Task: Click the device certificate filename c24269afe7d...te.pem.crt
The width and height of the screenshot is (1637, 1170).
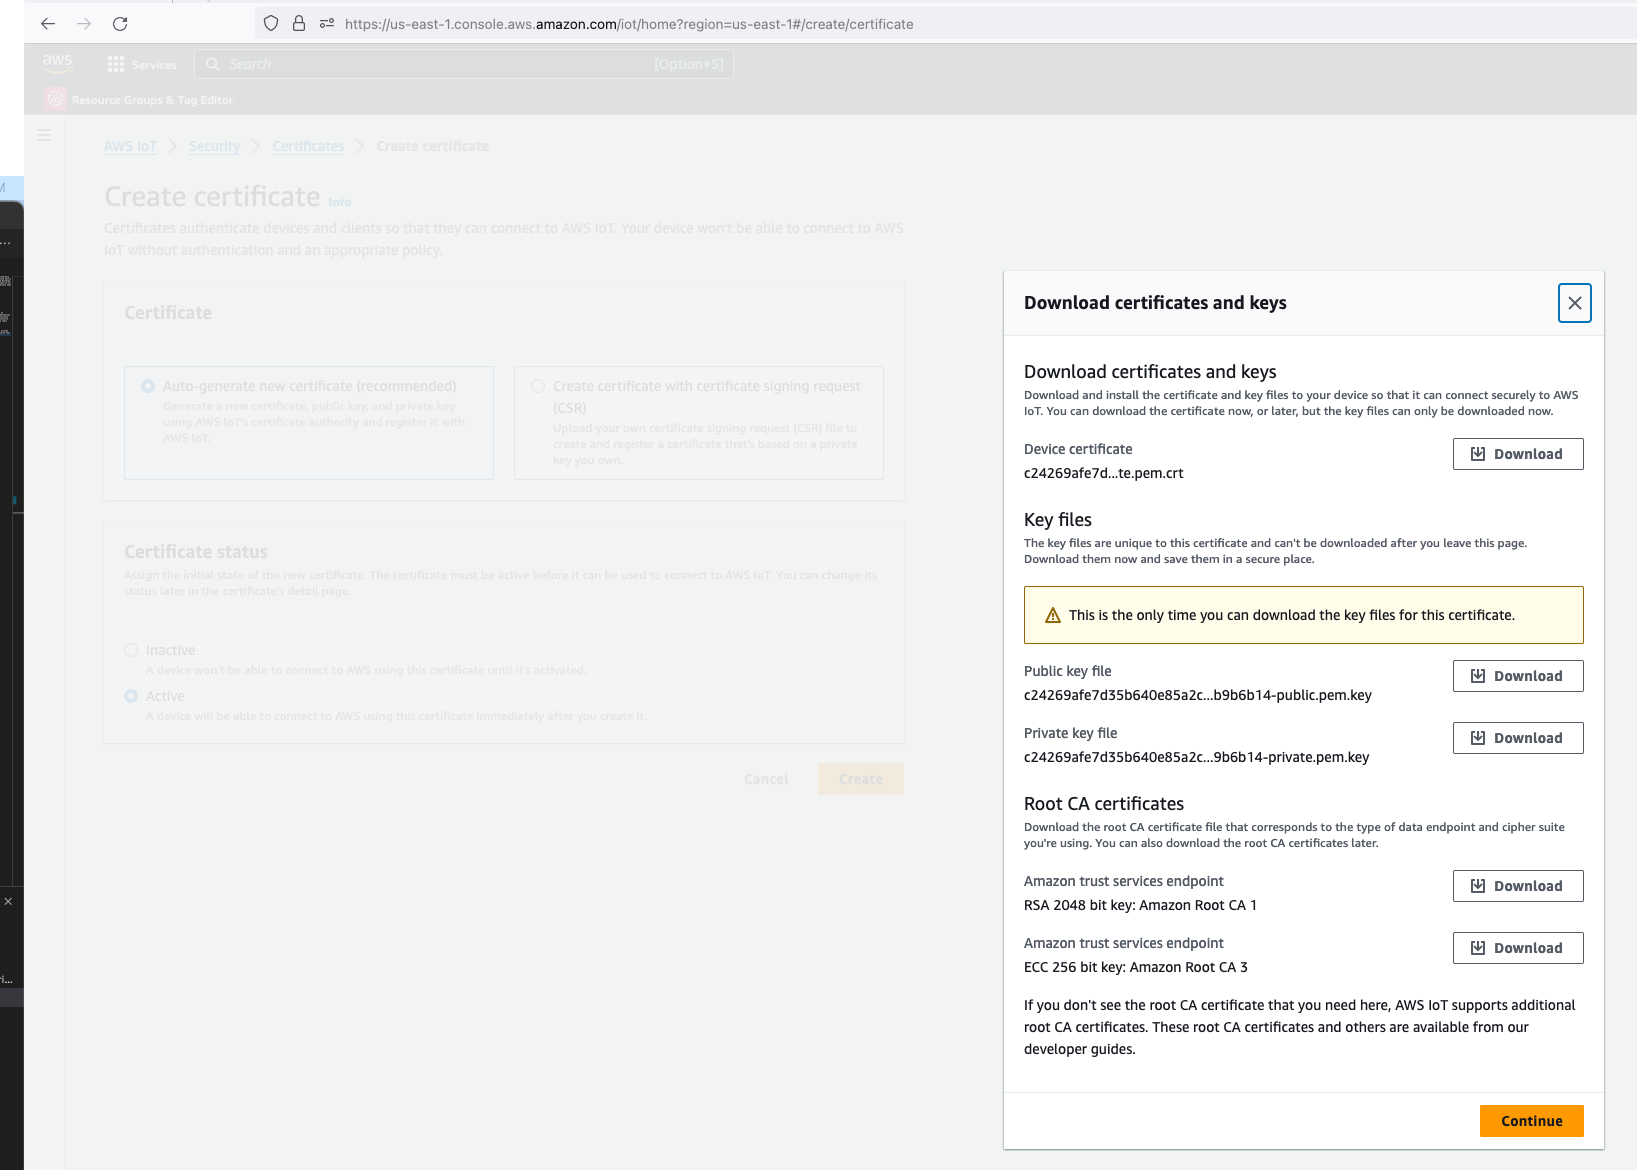Action: click(x=1104, y=473)
